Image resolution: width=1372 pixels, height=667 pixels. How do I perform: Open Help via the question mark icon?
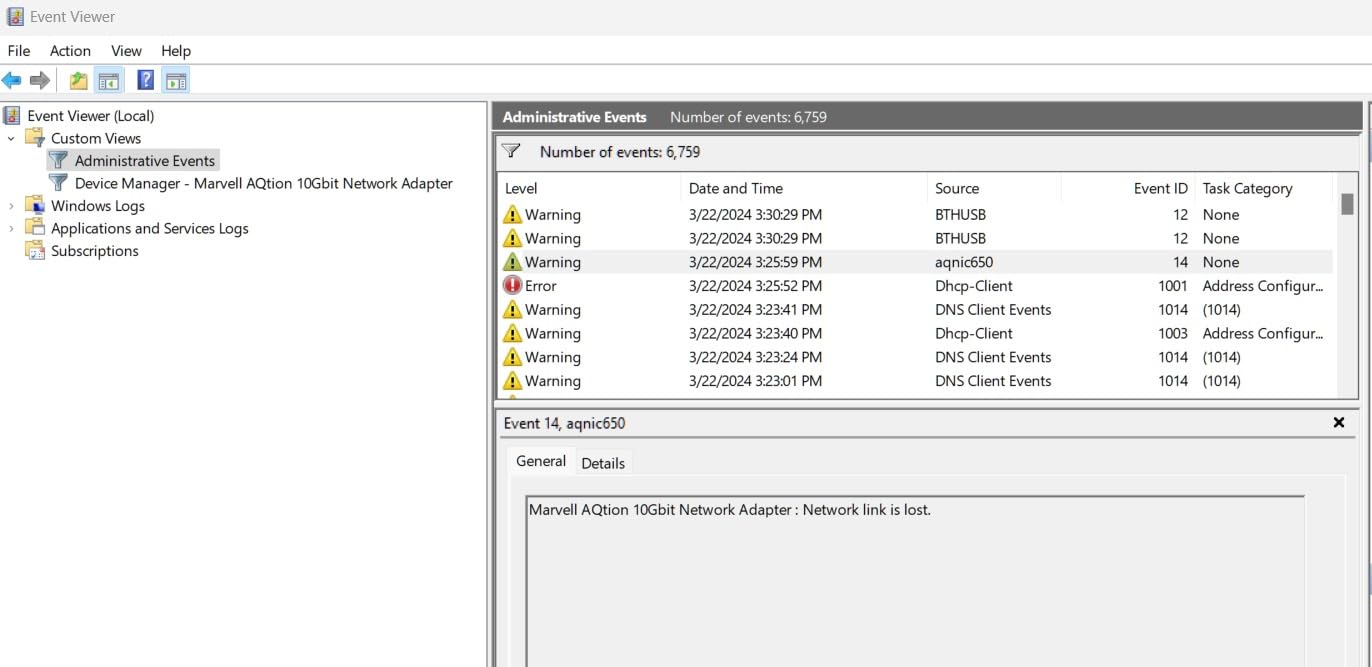tap(146, 81)
